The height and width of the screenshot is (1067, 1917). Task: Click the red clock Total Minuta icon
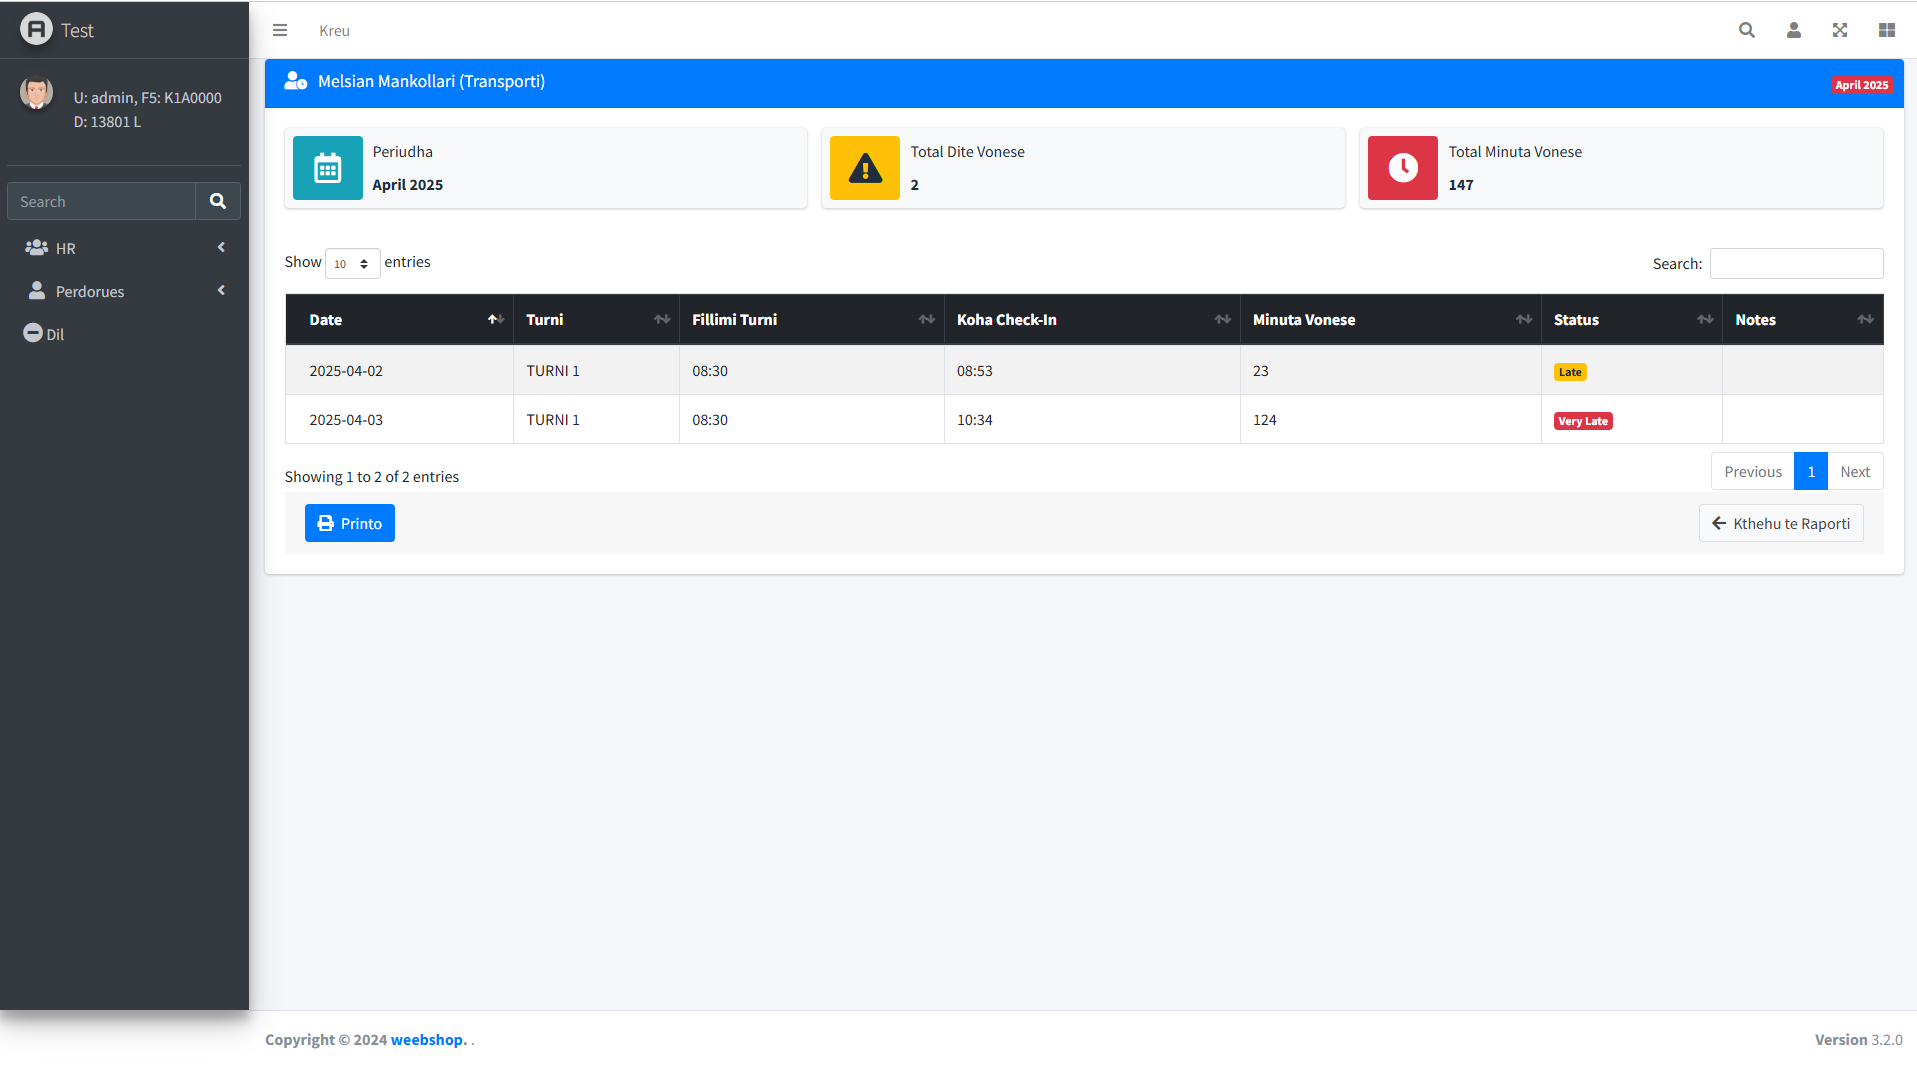[x=1402, y=168]
